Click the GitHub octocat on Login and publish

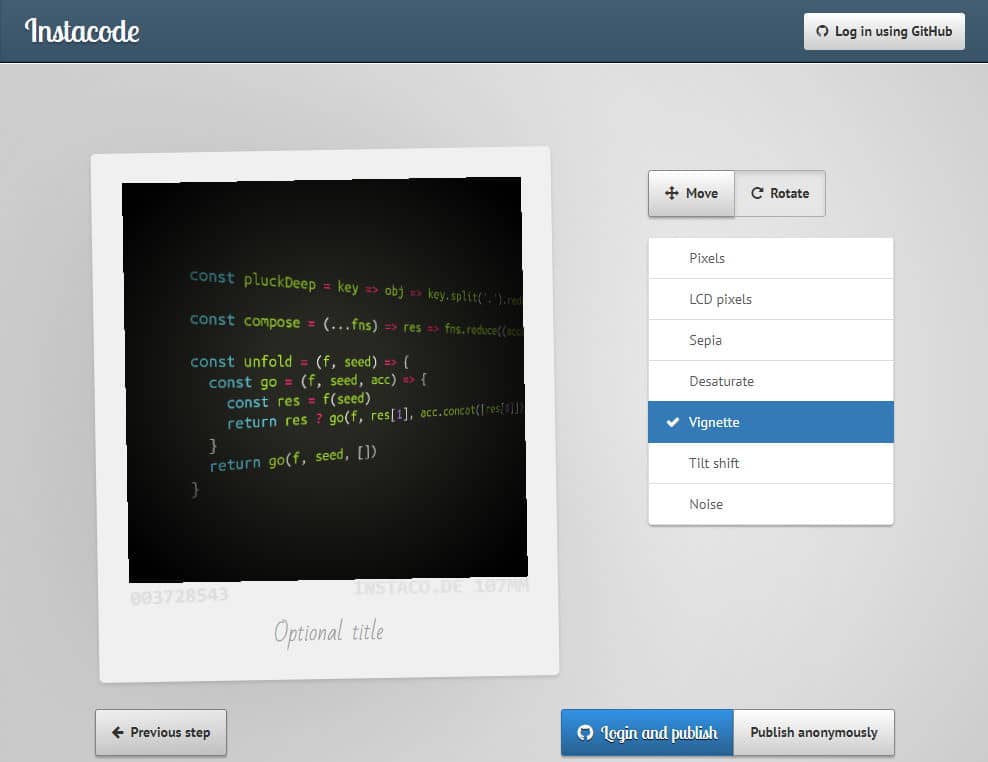pyautogui.click(x=585, y=732)
